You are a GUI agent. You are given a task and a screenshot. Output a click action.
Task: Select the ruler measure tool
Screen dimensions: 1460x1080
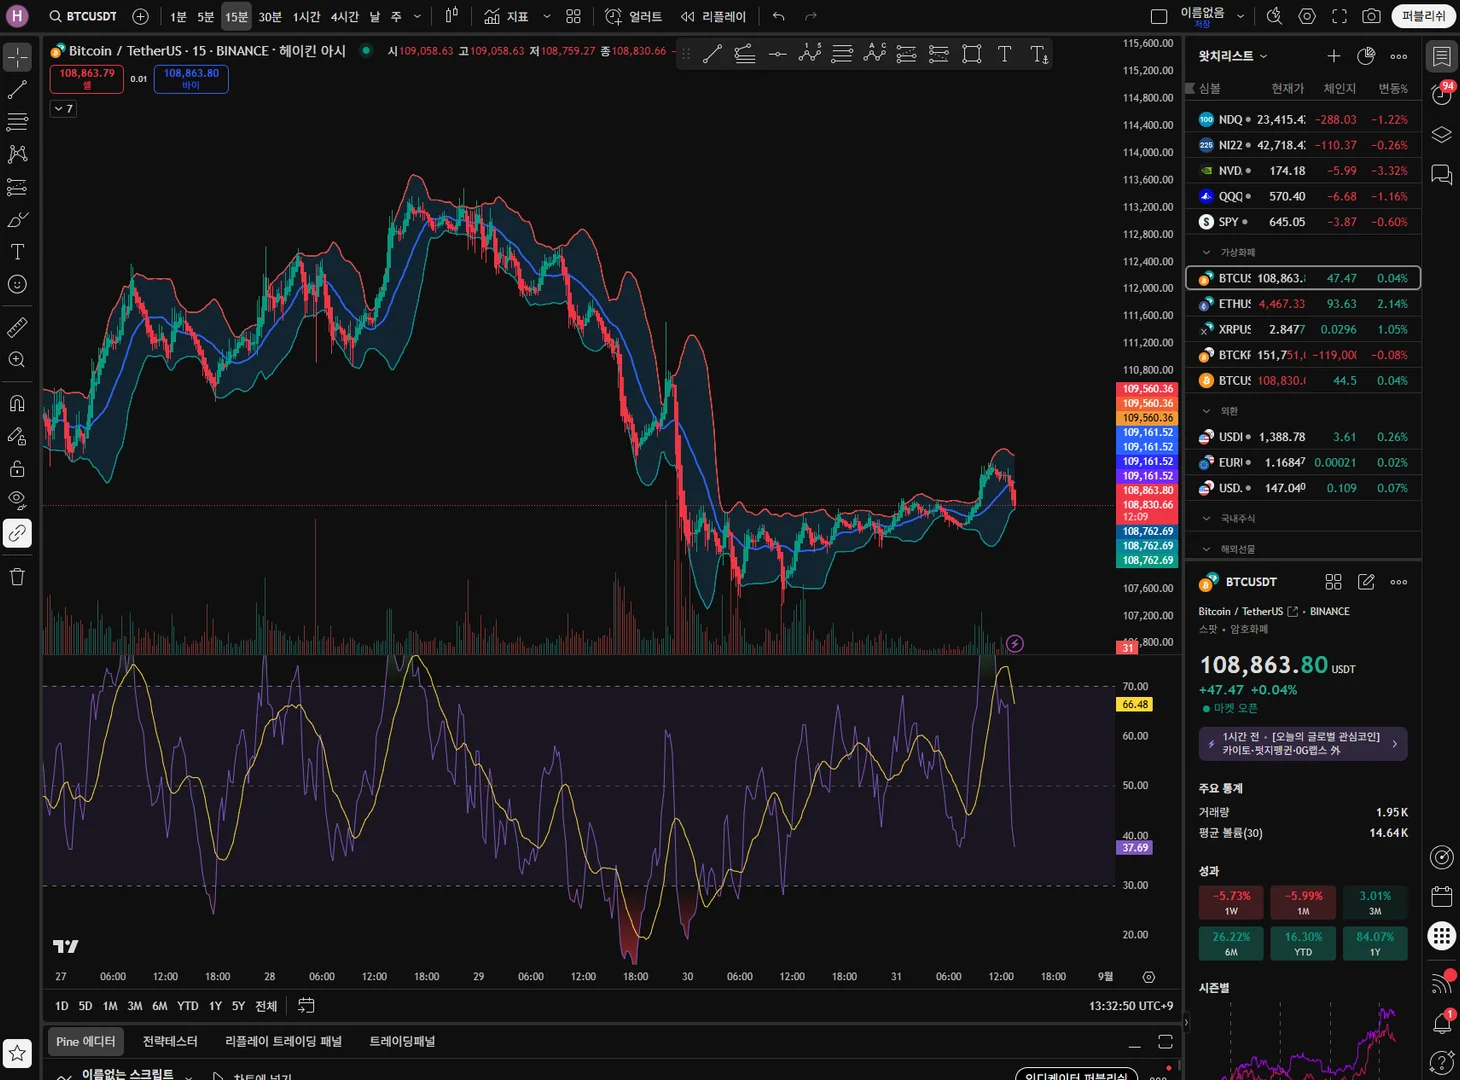[x=17, y=327]
